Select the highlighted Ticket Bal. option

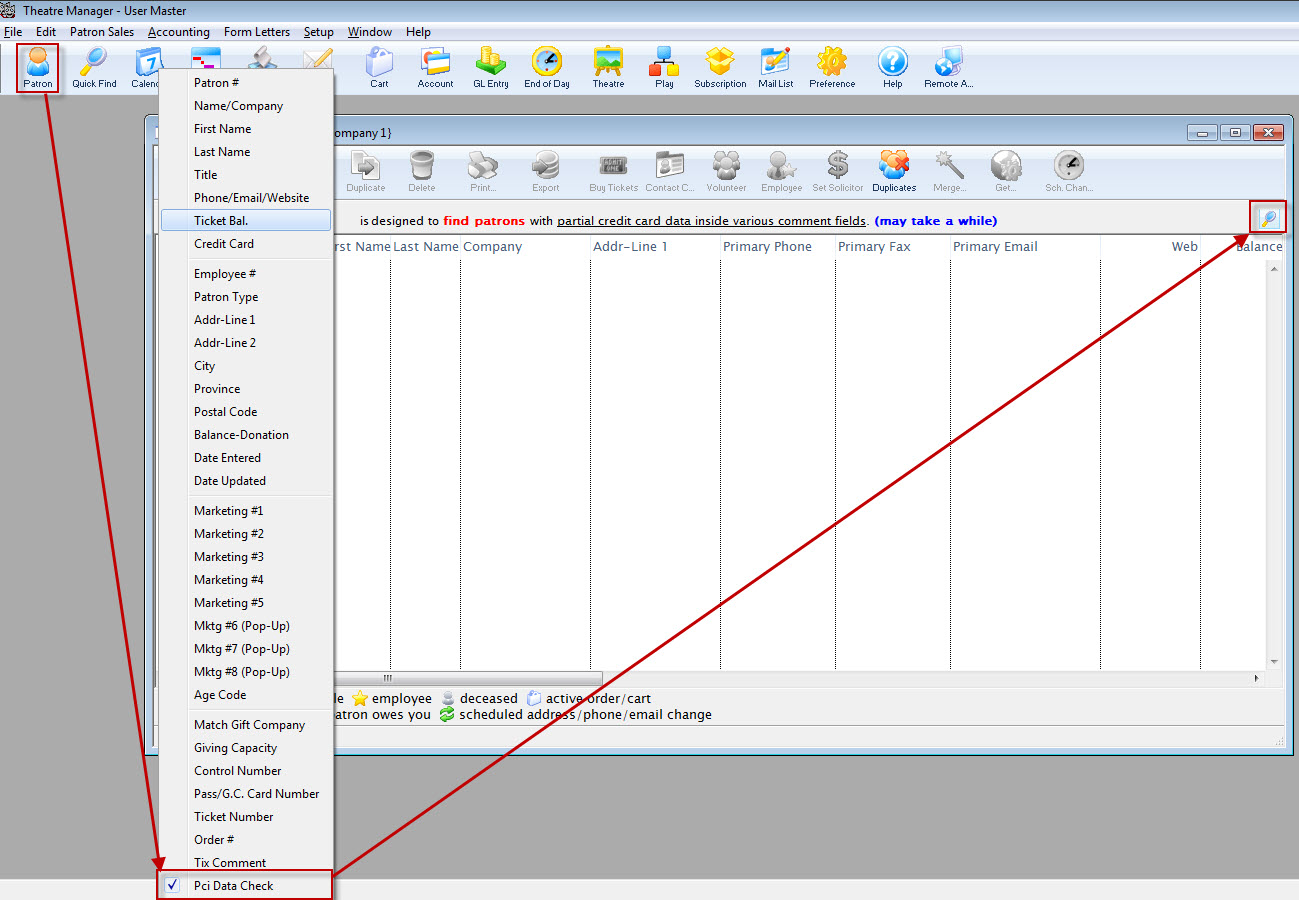click(x=245, y=221)
